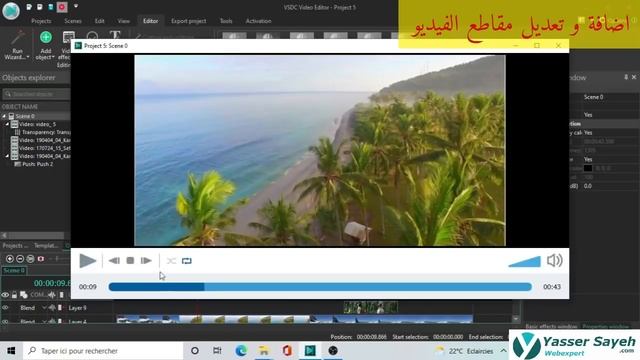Toggle Layer 9 audio waveform icon
640x360 pixels.
52,308
